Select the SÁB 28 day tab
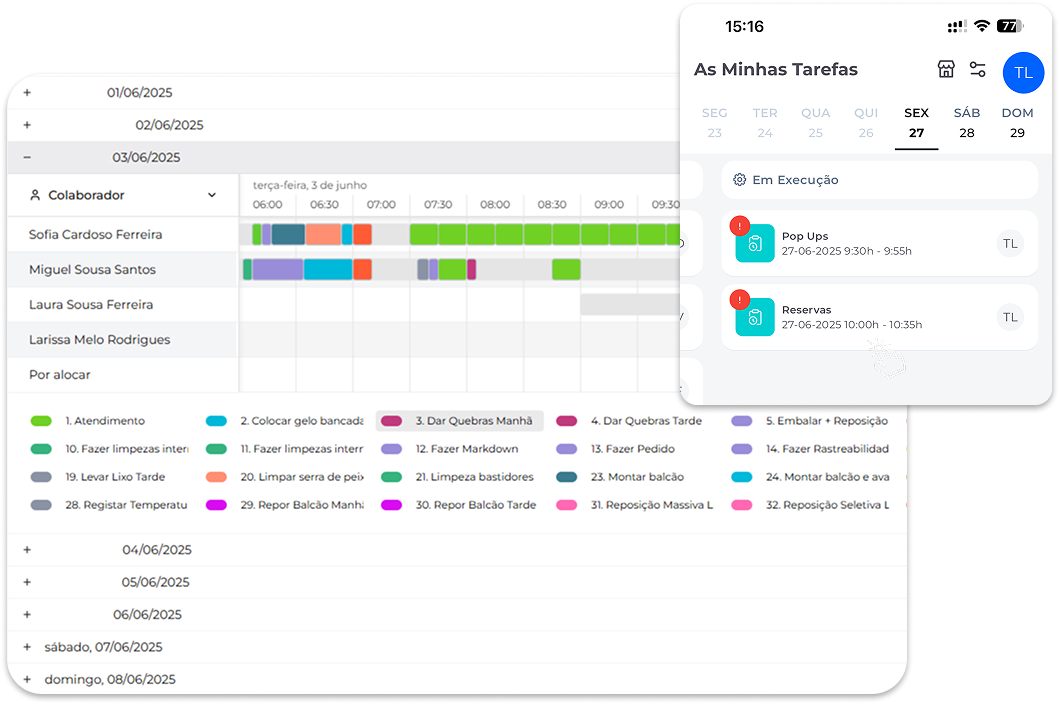The image size is (1060, 704). [967, 123]
